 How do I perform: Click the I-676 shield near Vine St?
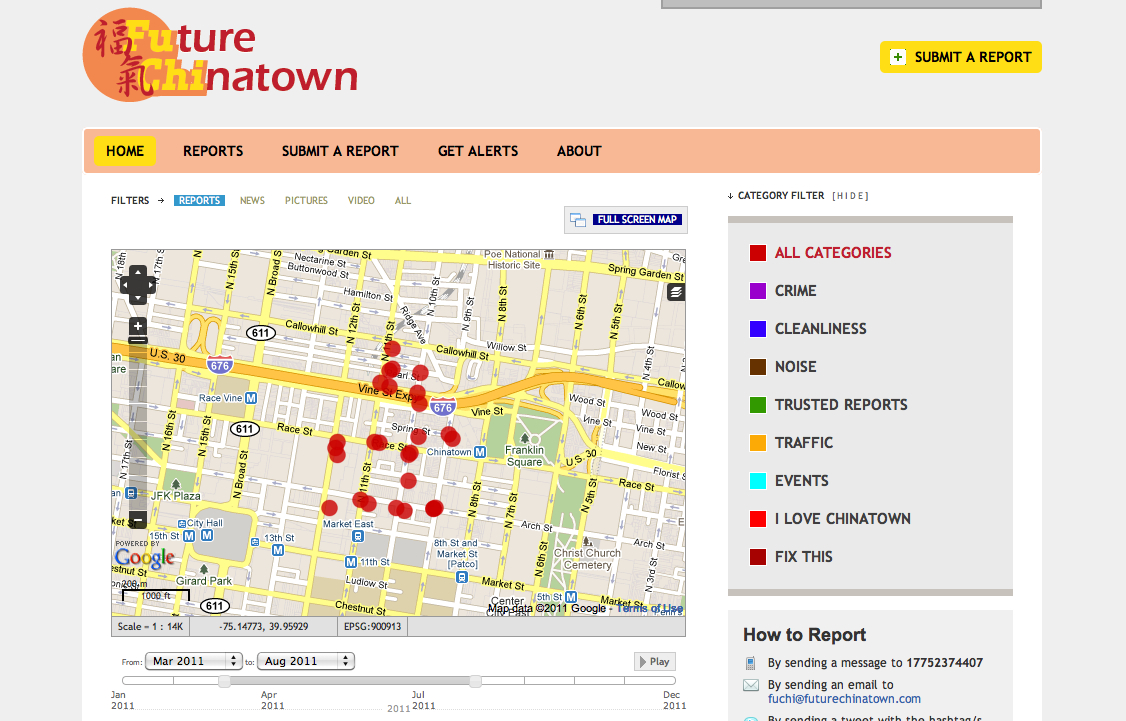(443, 407)
